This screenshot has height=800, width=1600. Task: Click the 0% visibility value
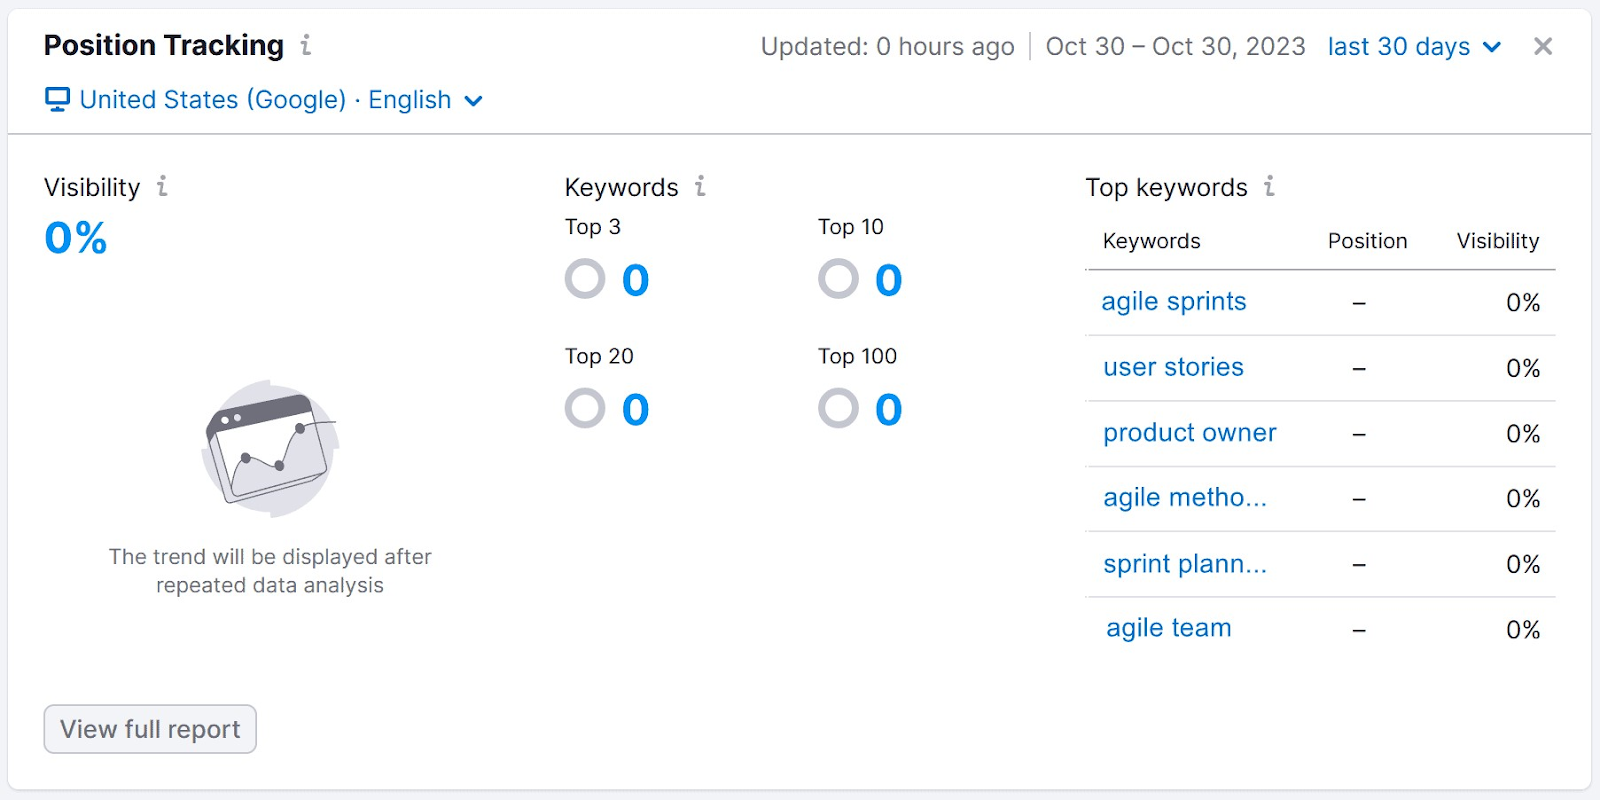pos(73,238)
